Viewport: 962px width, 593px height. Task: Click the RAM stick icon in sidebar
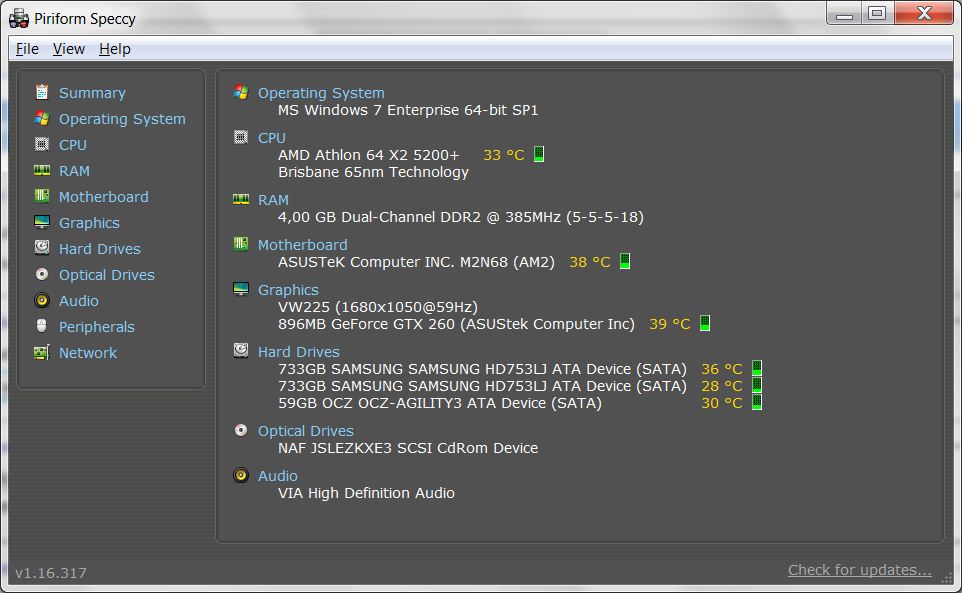(x=42, y=170)
